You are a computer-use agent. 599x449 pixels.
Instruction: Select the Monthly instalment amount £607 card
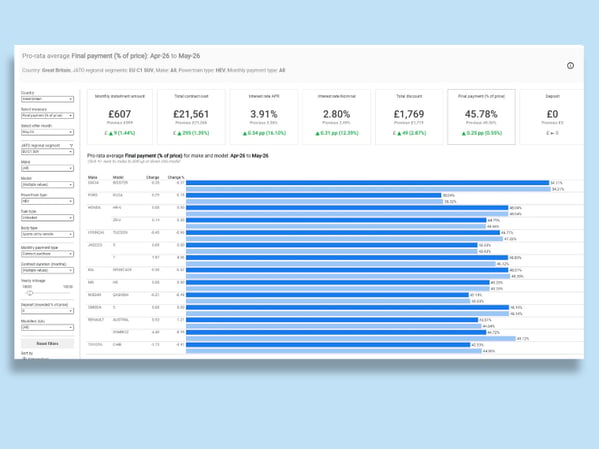click(x=120, y=117)
